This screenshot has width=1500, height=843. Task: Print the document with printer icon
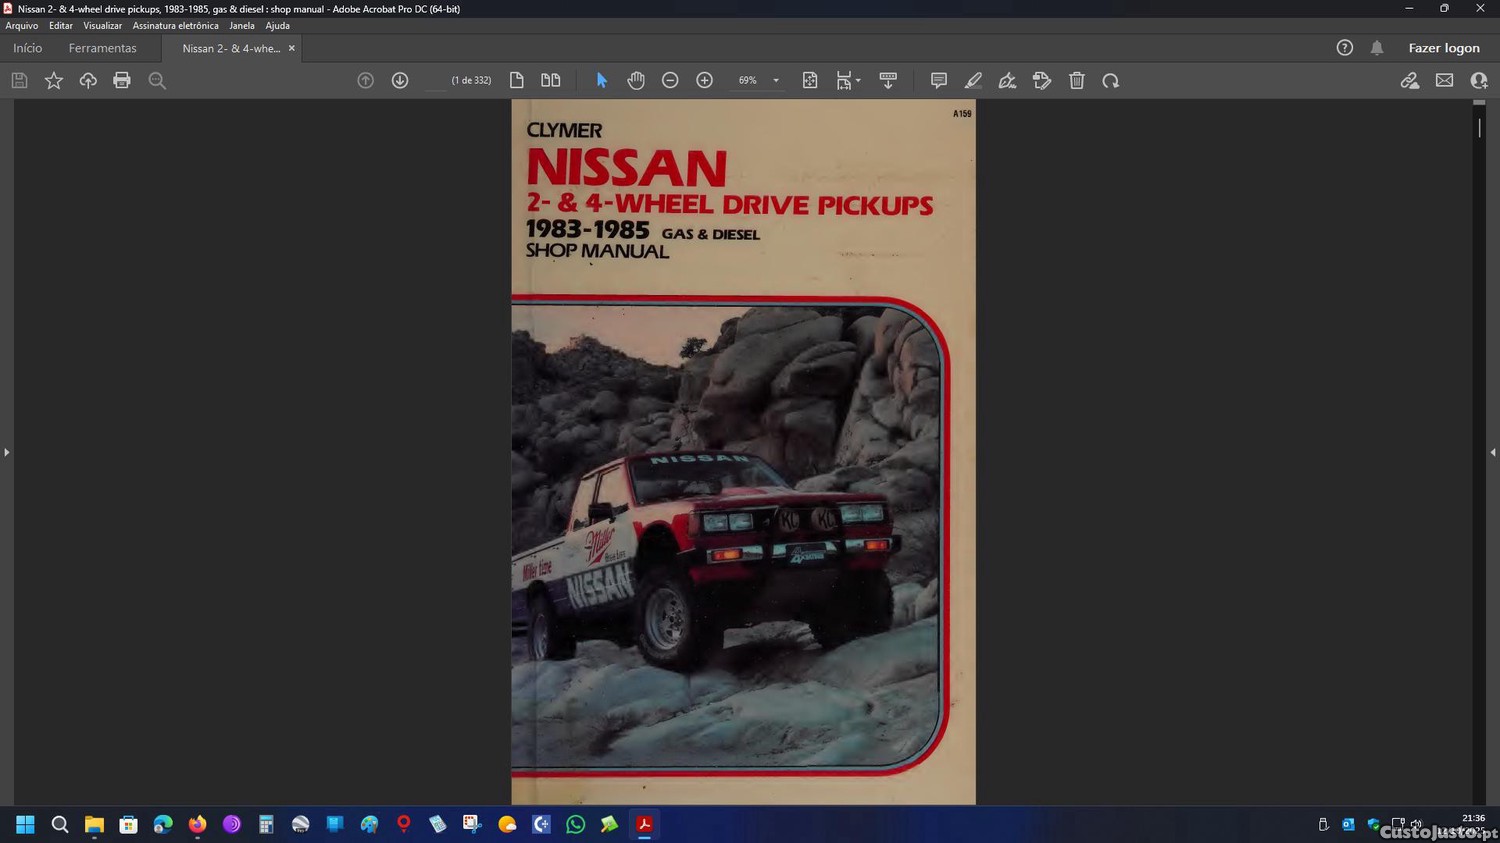122,80
